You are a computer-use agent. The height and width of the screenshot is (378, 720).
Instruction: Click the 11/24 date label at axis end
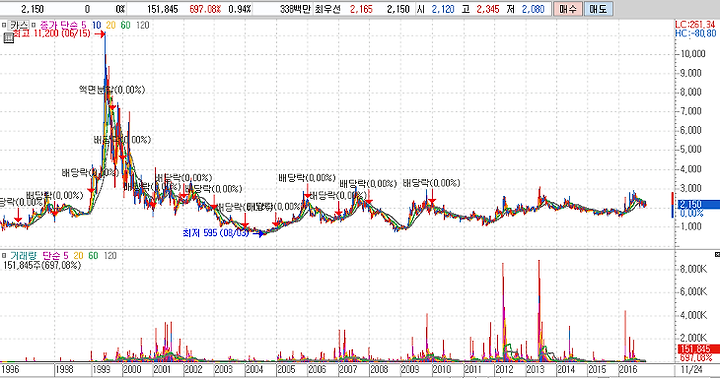[x=691, y=369]
